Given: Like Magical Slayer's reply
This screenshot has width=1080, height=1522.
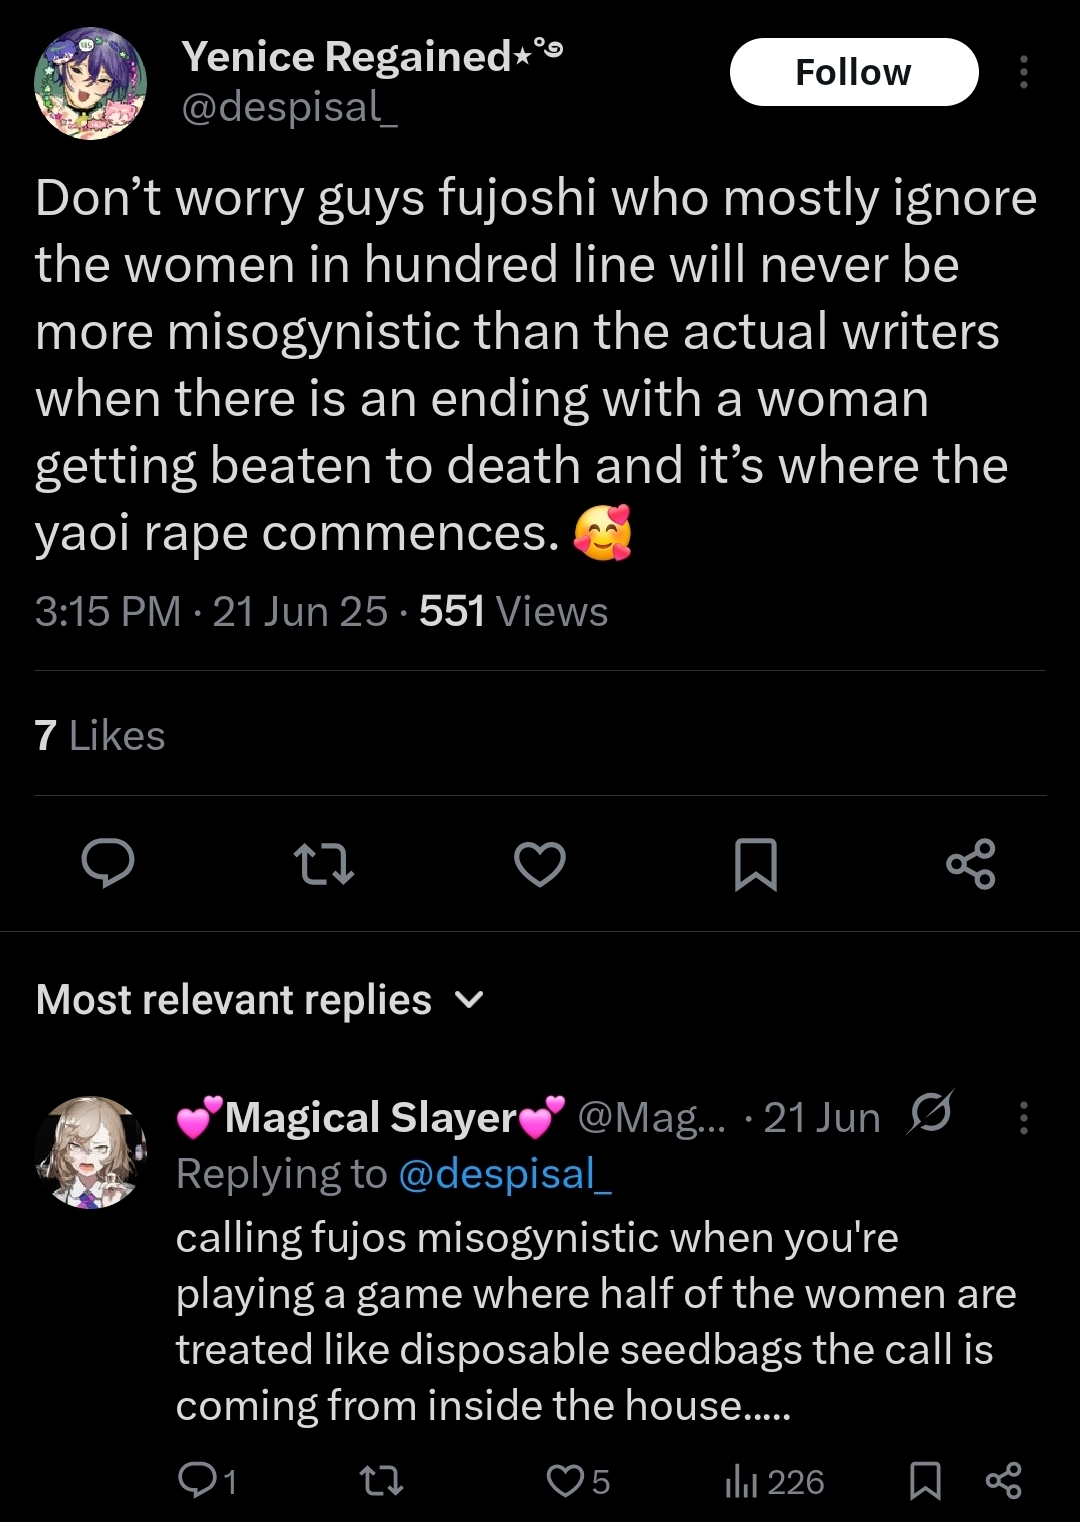Looking at the screenshot, I should 578,1480.
